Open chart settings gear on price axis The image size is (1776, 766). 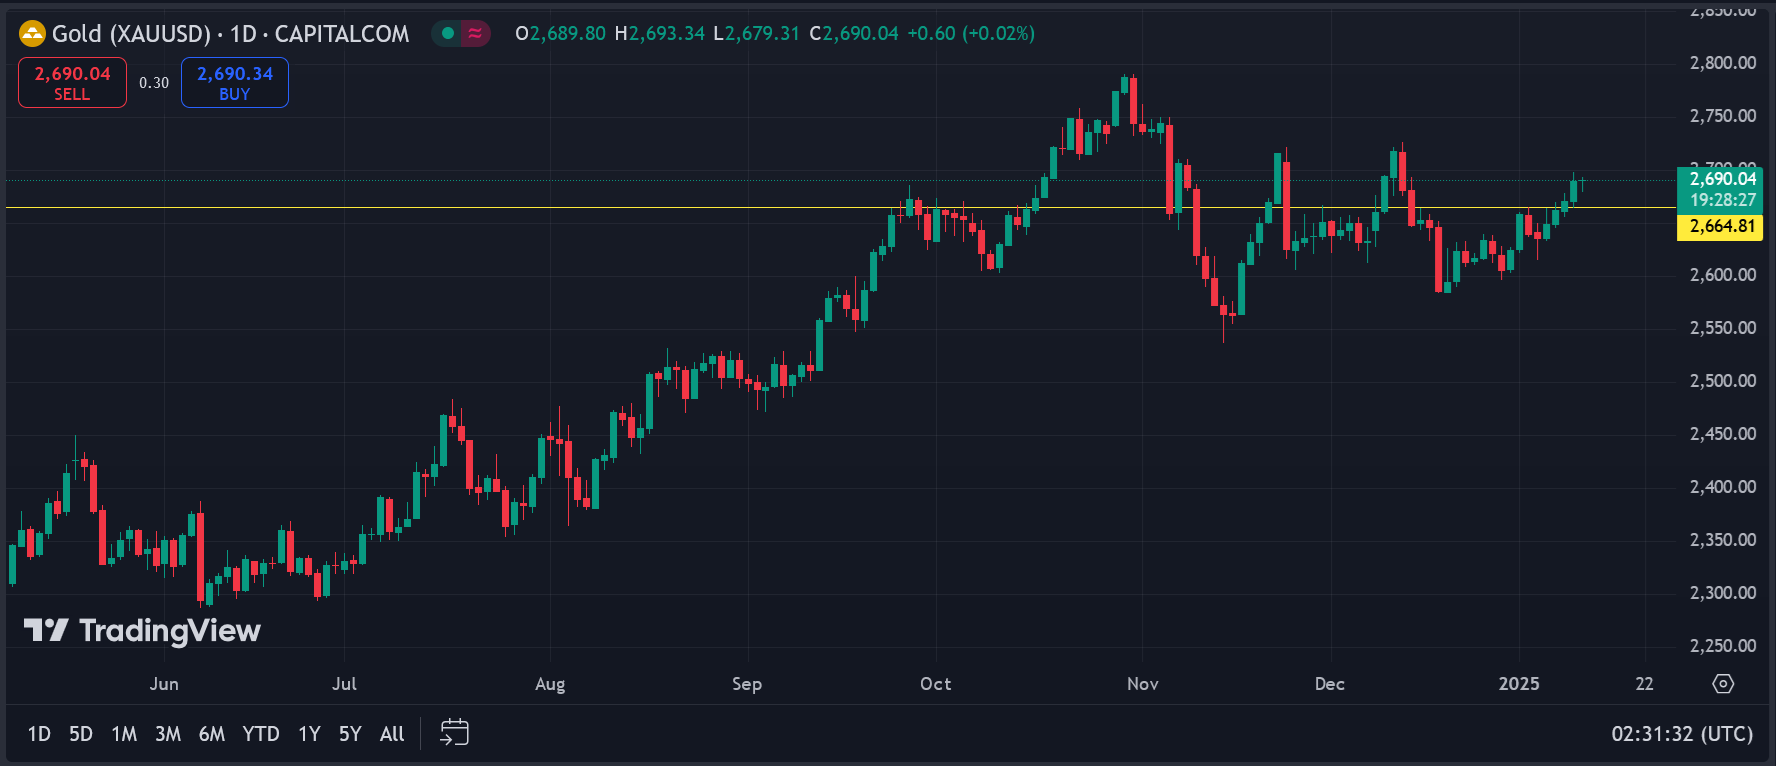[x=1723, y=684]
